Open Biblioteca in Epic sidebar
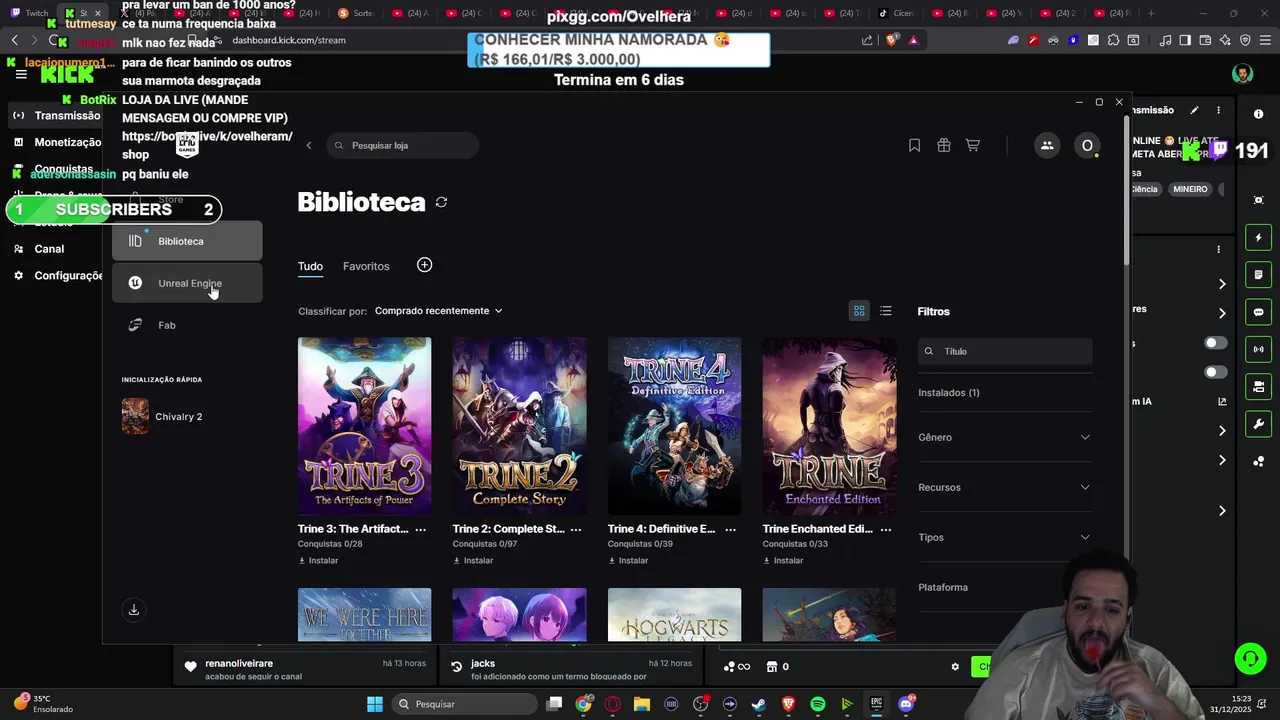Viewport: 1280px width, 720px height. coord(187,241)
